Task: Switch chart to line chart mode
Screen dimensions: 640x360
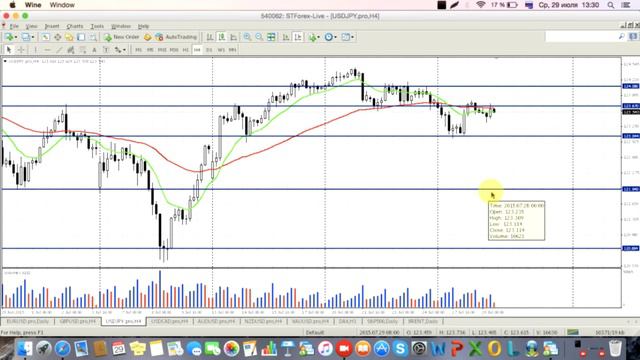Action: [x=233, y=37]
